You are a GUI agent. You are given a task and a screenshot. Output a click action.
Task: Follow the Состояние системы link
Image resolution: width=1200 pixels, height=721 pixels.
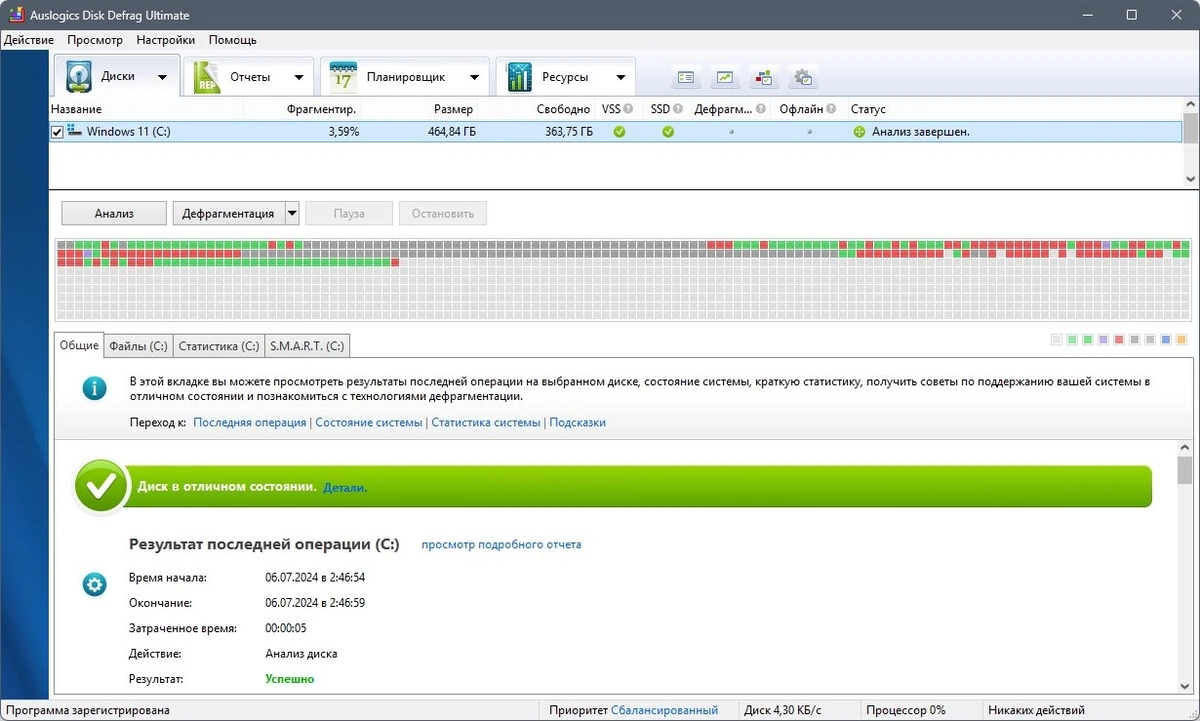pyautogui.click(x=369, y=422)
